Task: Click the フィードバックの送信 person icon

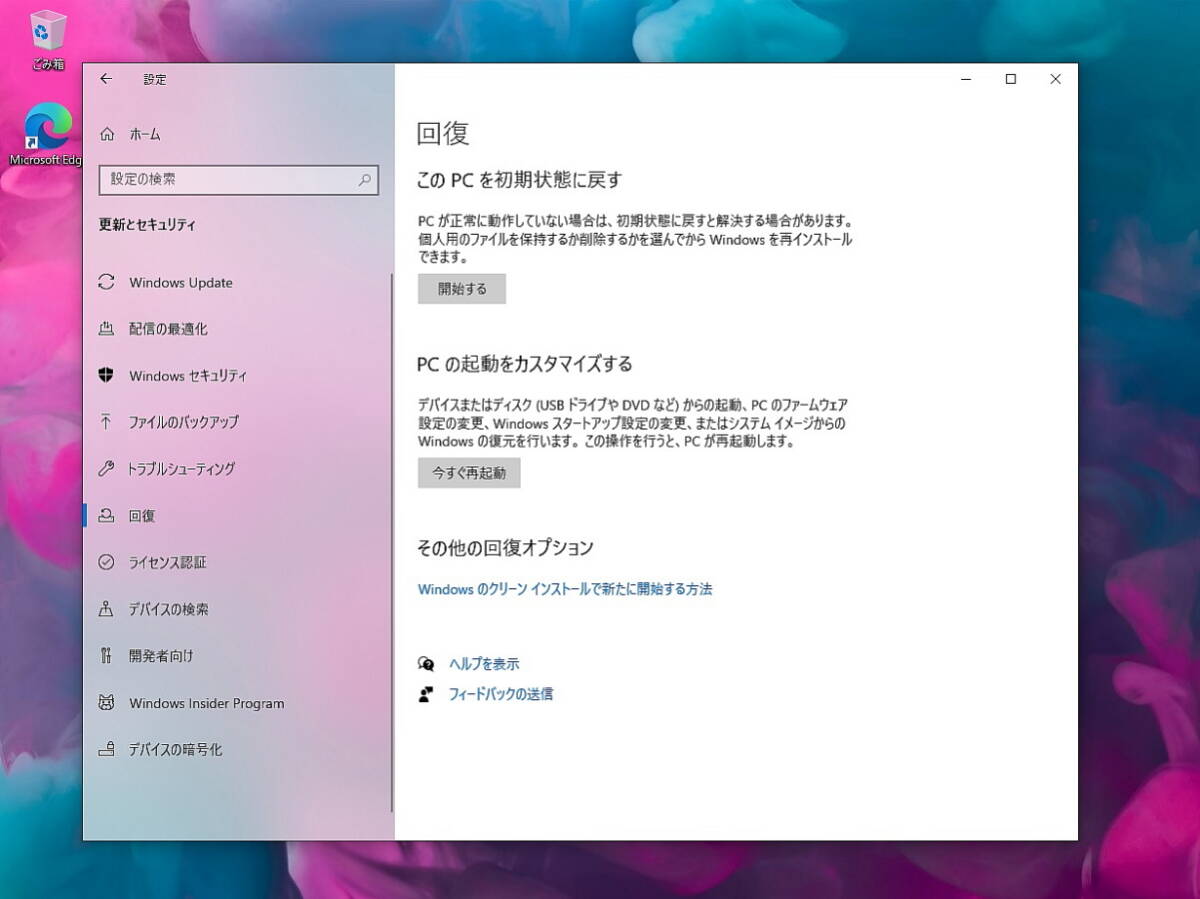Action: click(426, 694)
